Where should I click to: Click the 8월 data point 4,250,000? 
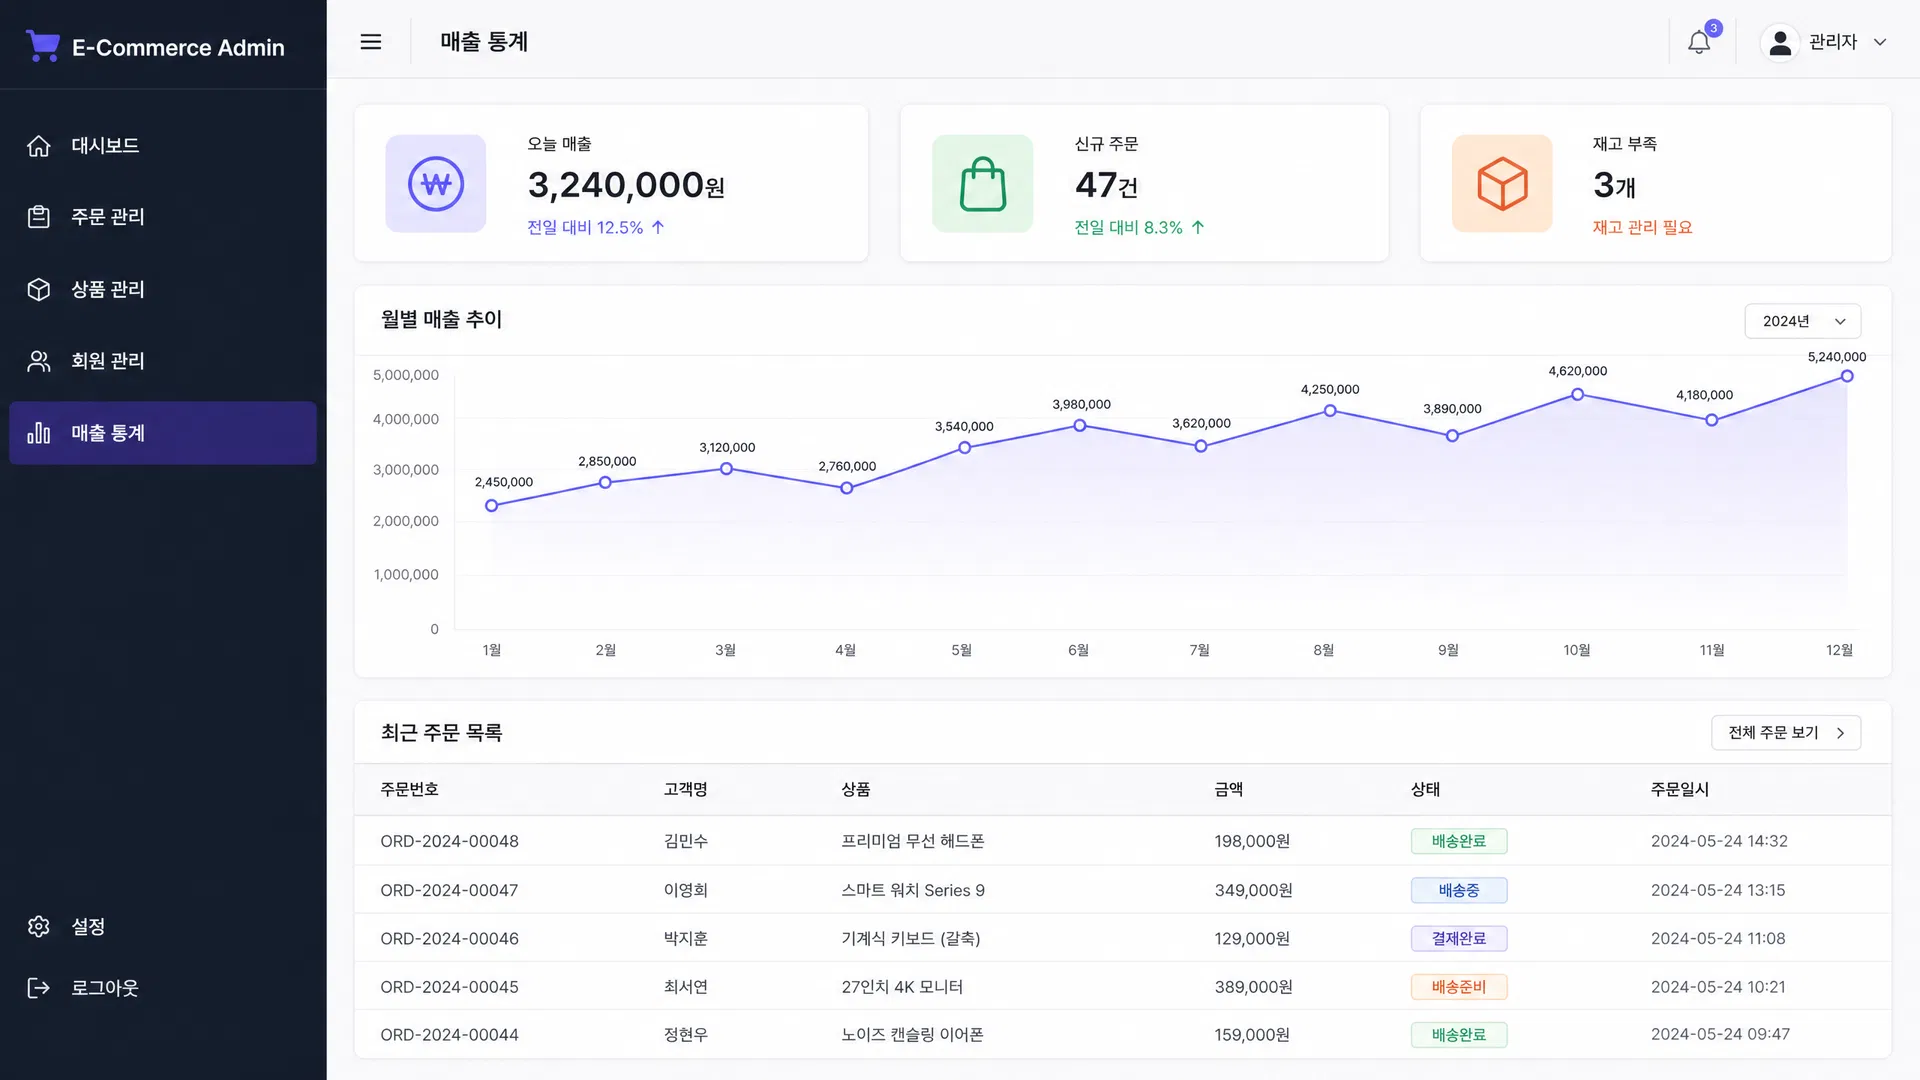pyautogui.click(x=1330, y=411)
